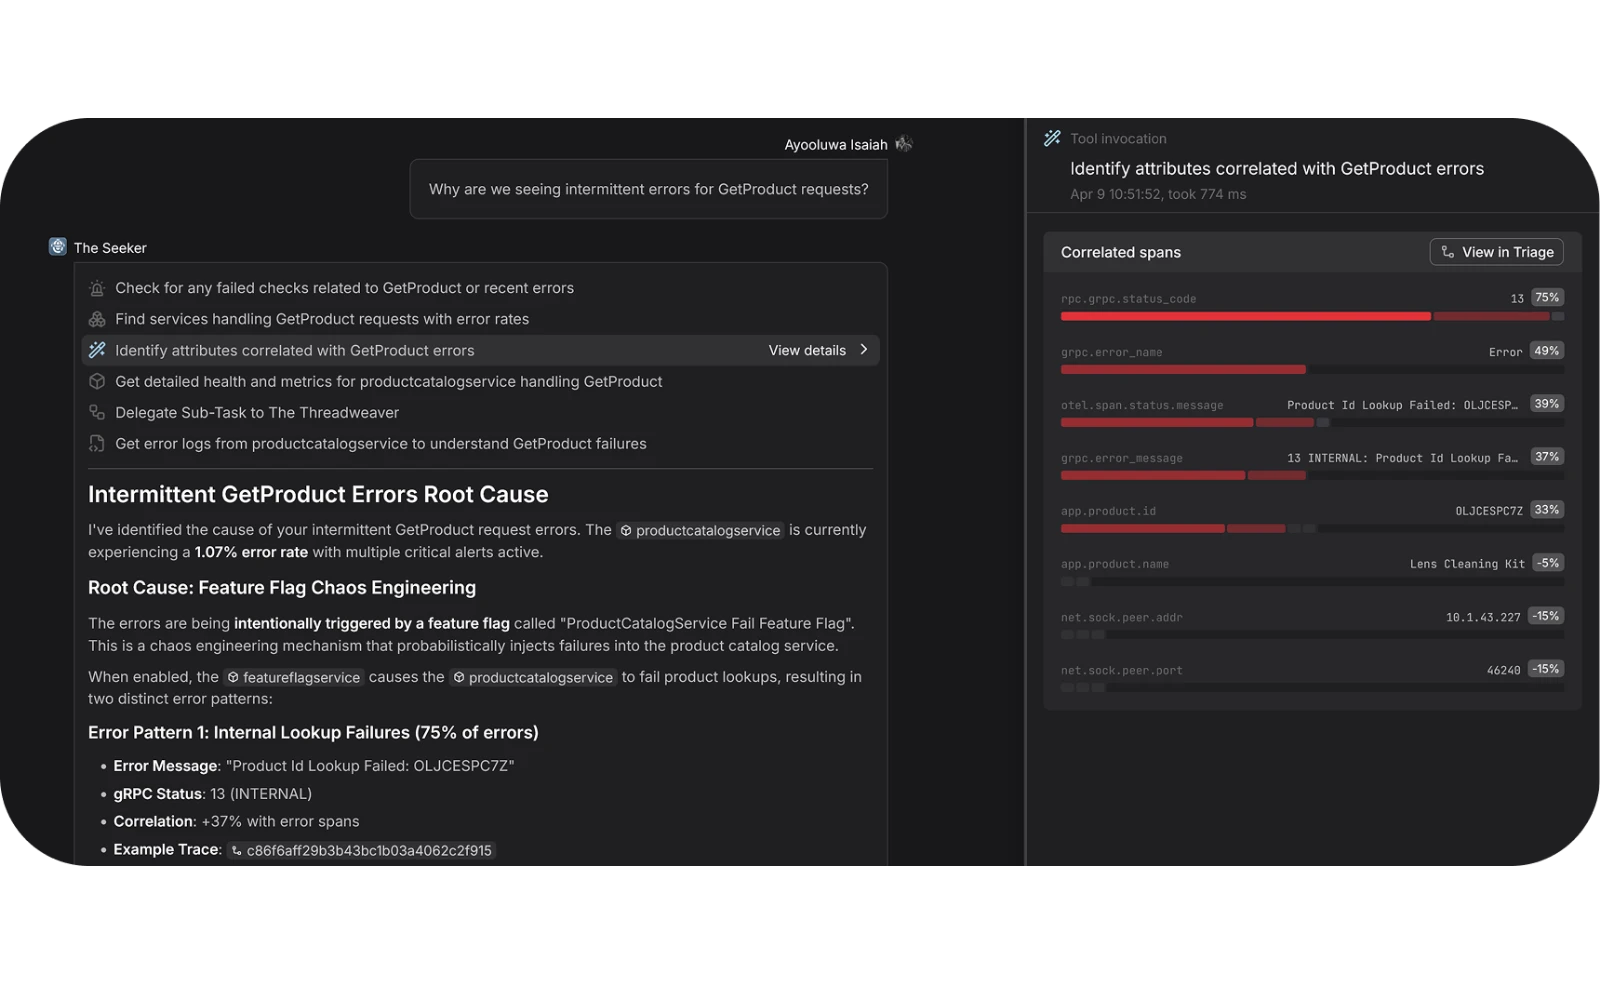Click the services icon beside Find services handling GetProduct

click(x=97, y=319)
